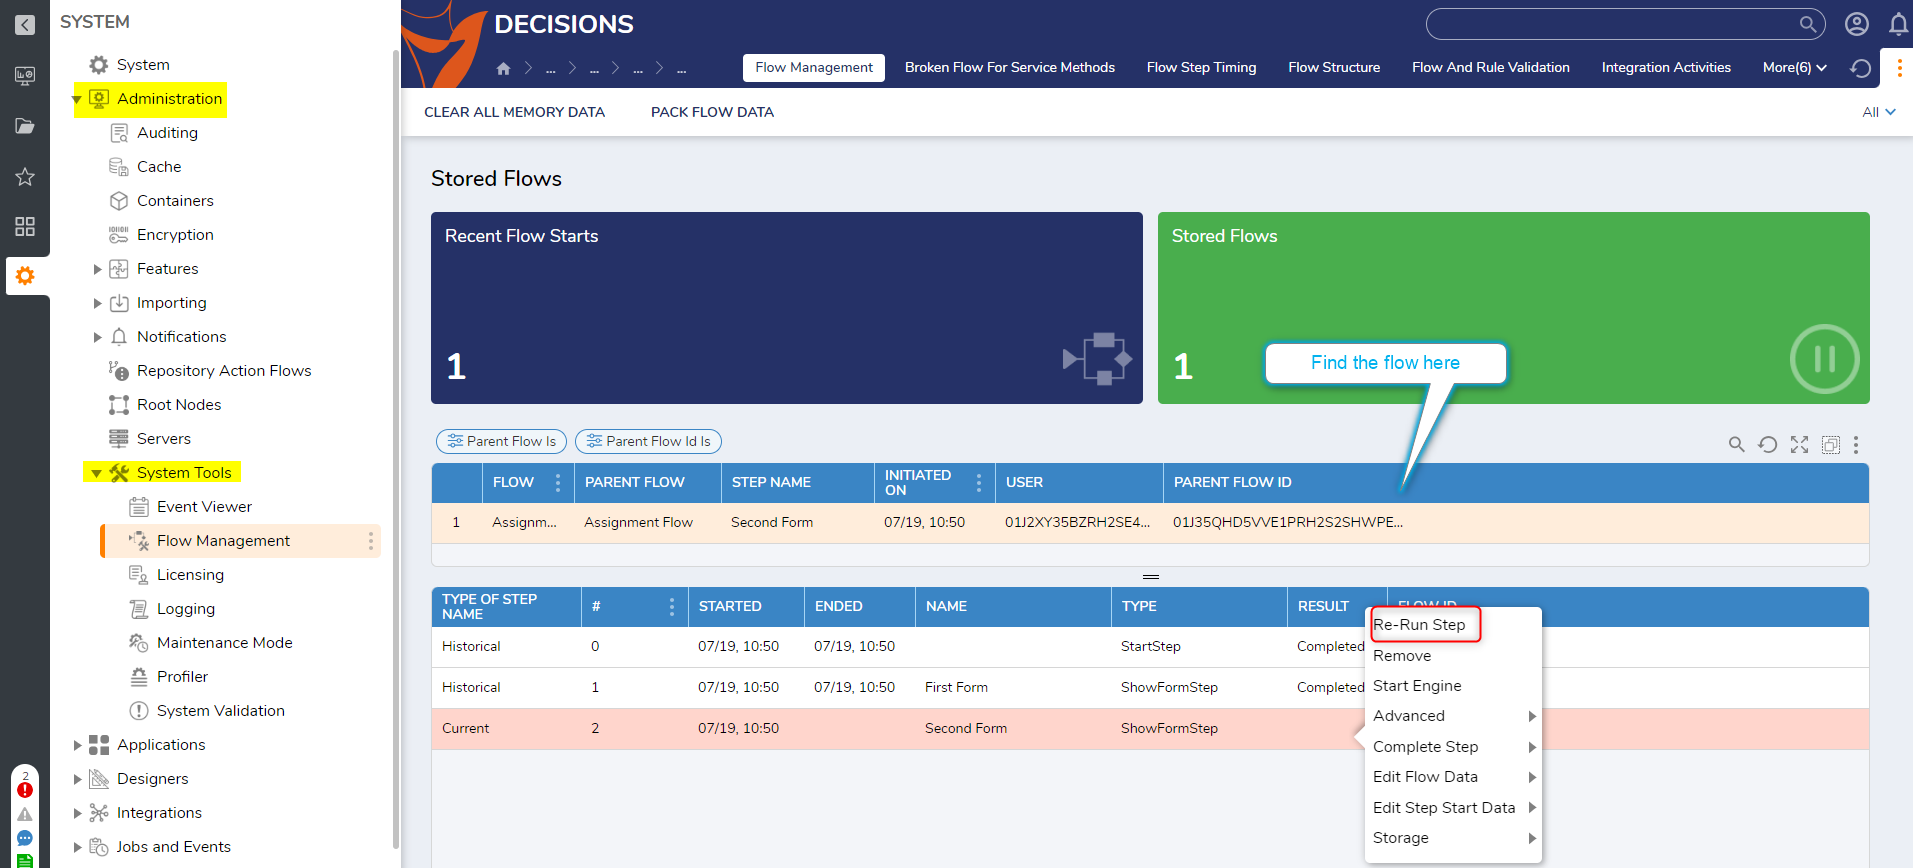Image resolution: width=1913 pixels, height=868 pixels.
Task: Click Parent Flow Is filter chip
Action: coord(501,441)
